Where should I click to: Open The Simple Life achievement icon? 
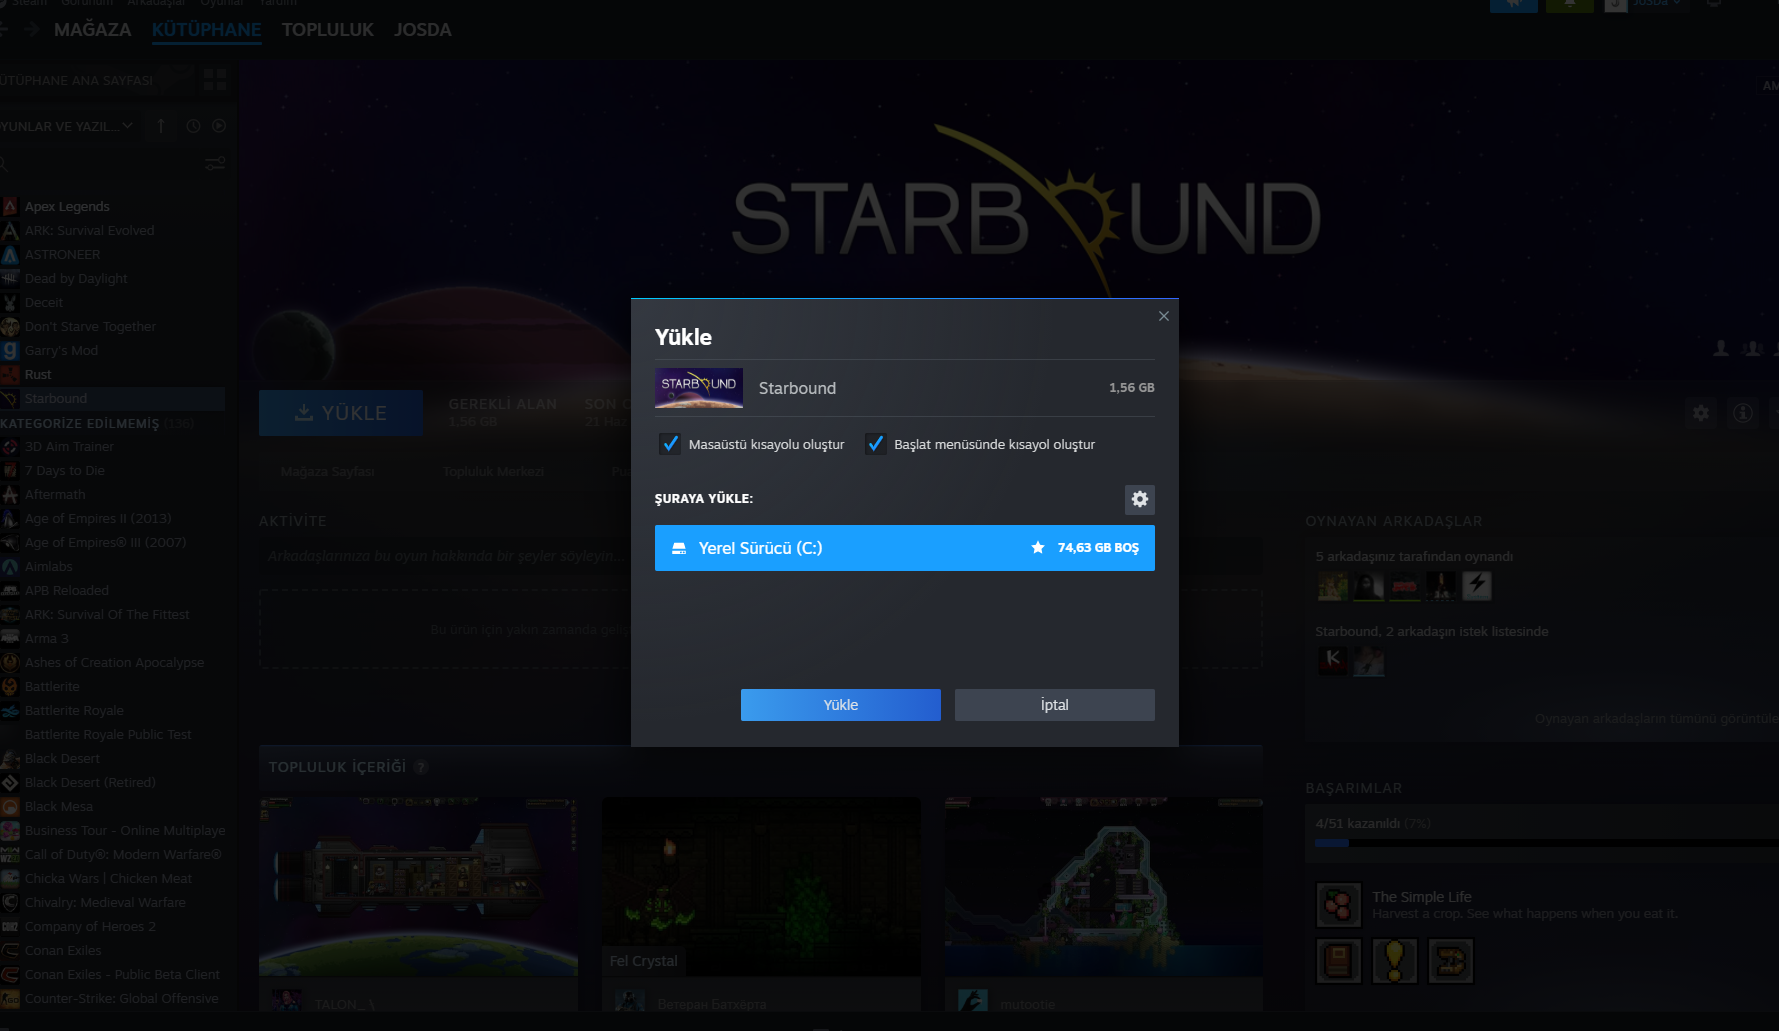(1338, 905)
